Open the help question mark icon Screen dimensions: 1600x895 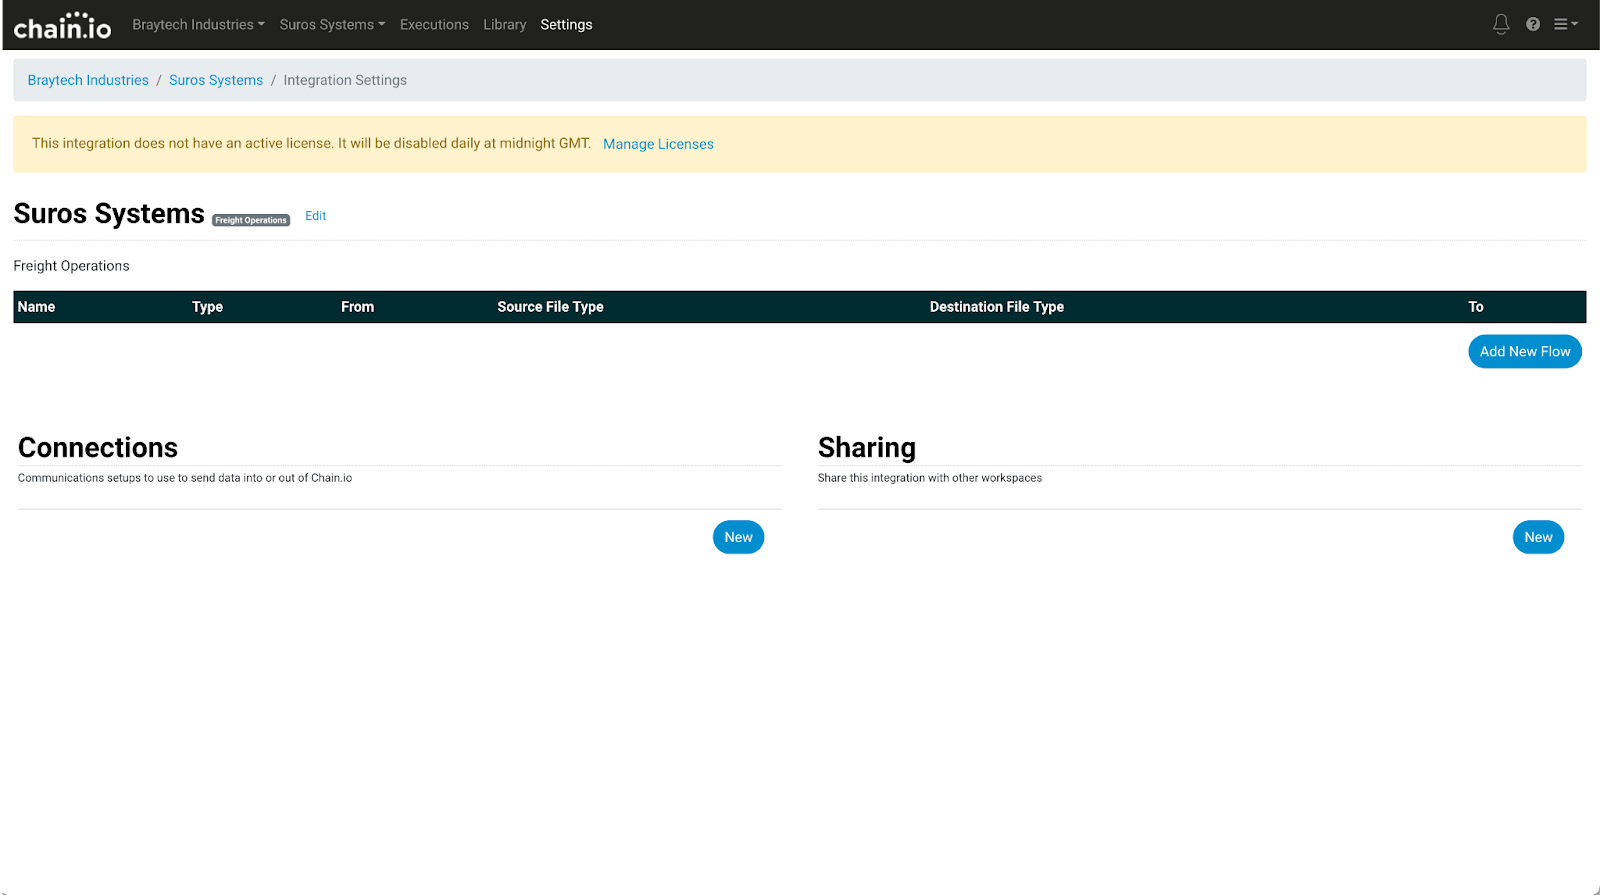(x=1533, y=24)
